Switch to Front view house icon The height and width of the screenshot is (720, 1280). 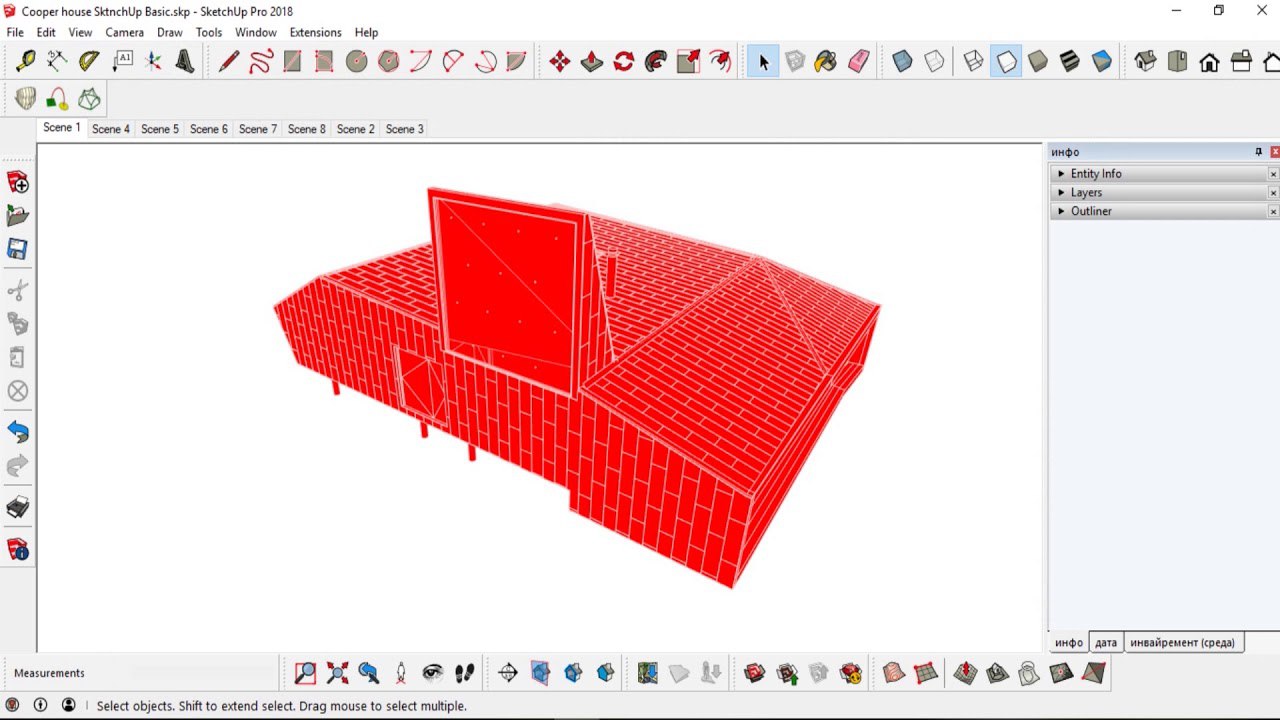[1209, 61]
